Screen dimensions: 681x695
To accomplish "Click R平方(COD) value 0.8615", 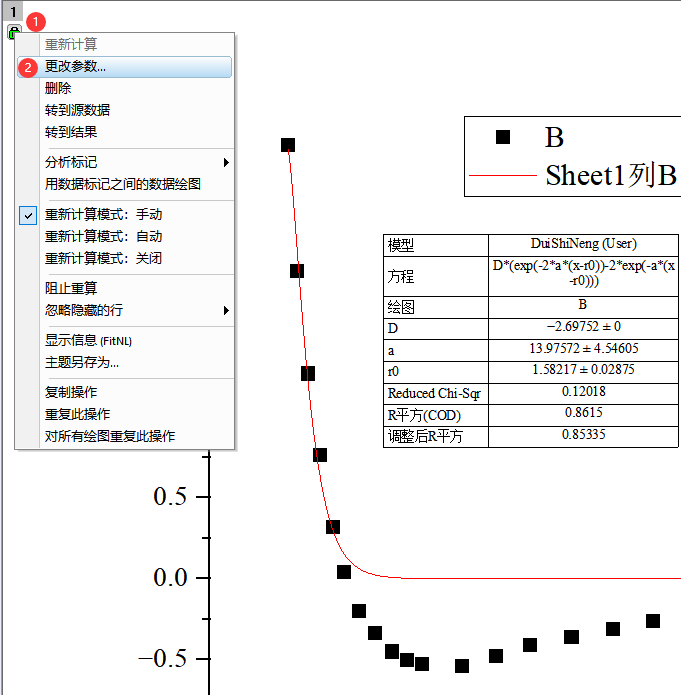I will click(x=583, y=413).
